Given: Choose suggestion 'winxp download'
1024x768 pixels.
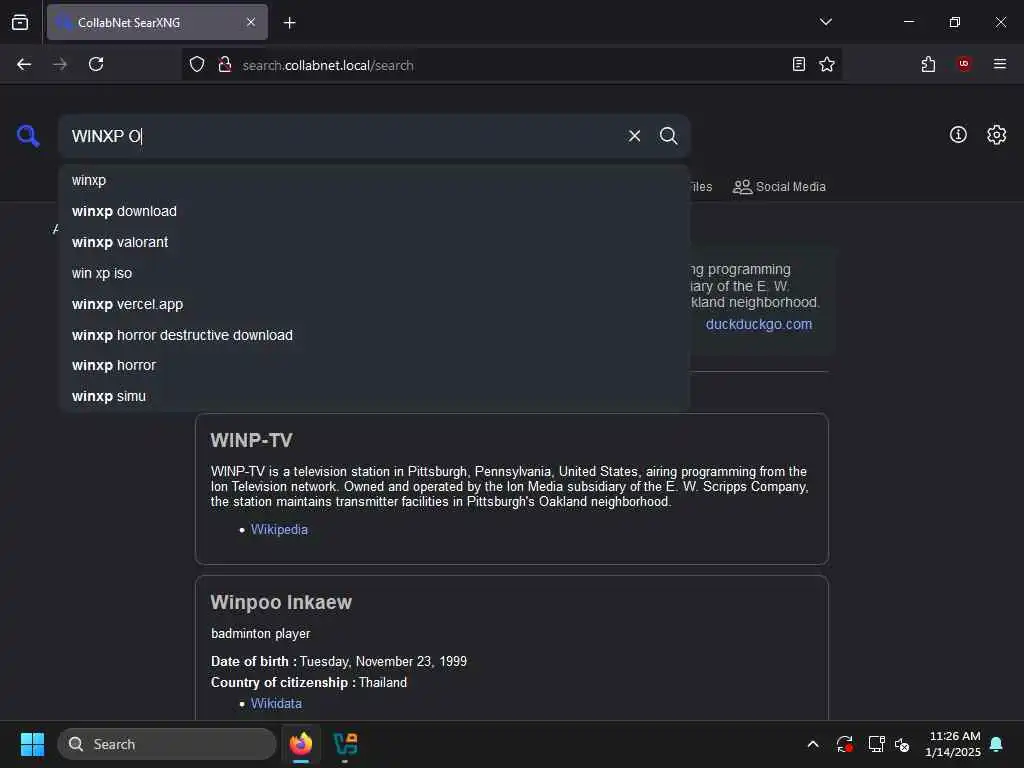Looking at the screenshot, I should click(374, 211).
